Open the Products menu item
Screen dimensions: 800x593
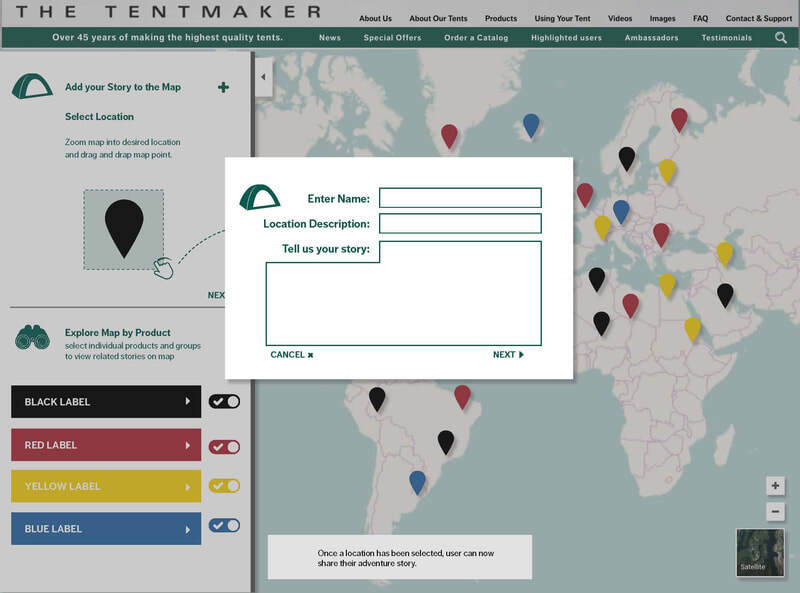(501, 18)
